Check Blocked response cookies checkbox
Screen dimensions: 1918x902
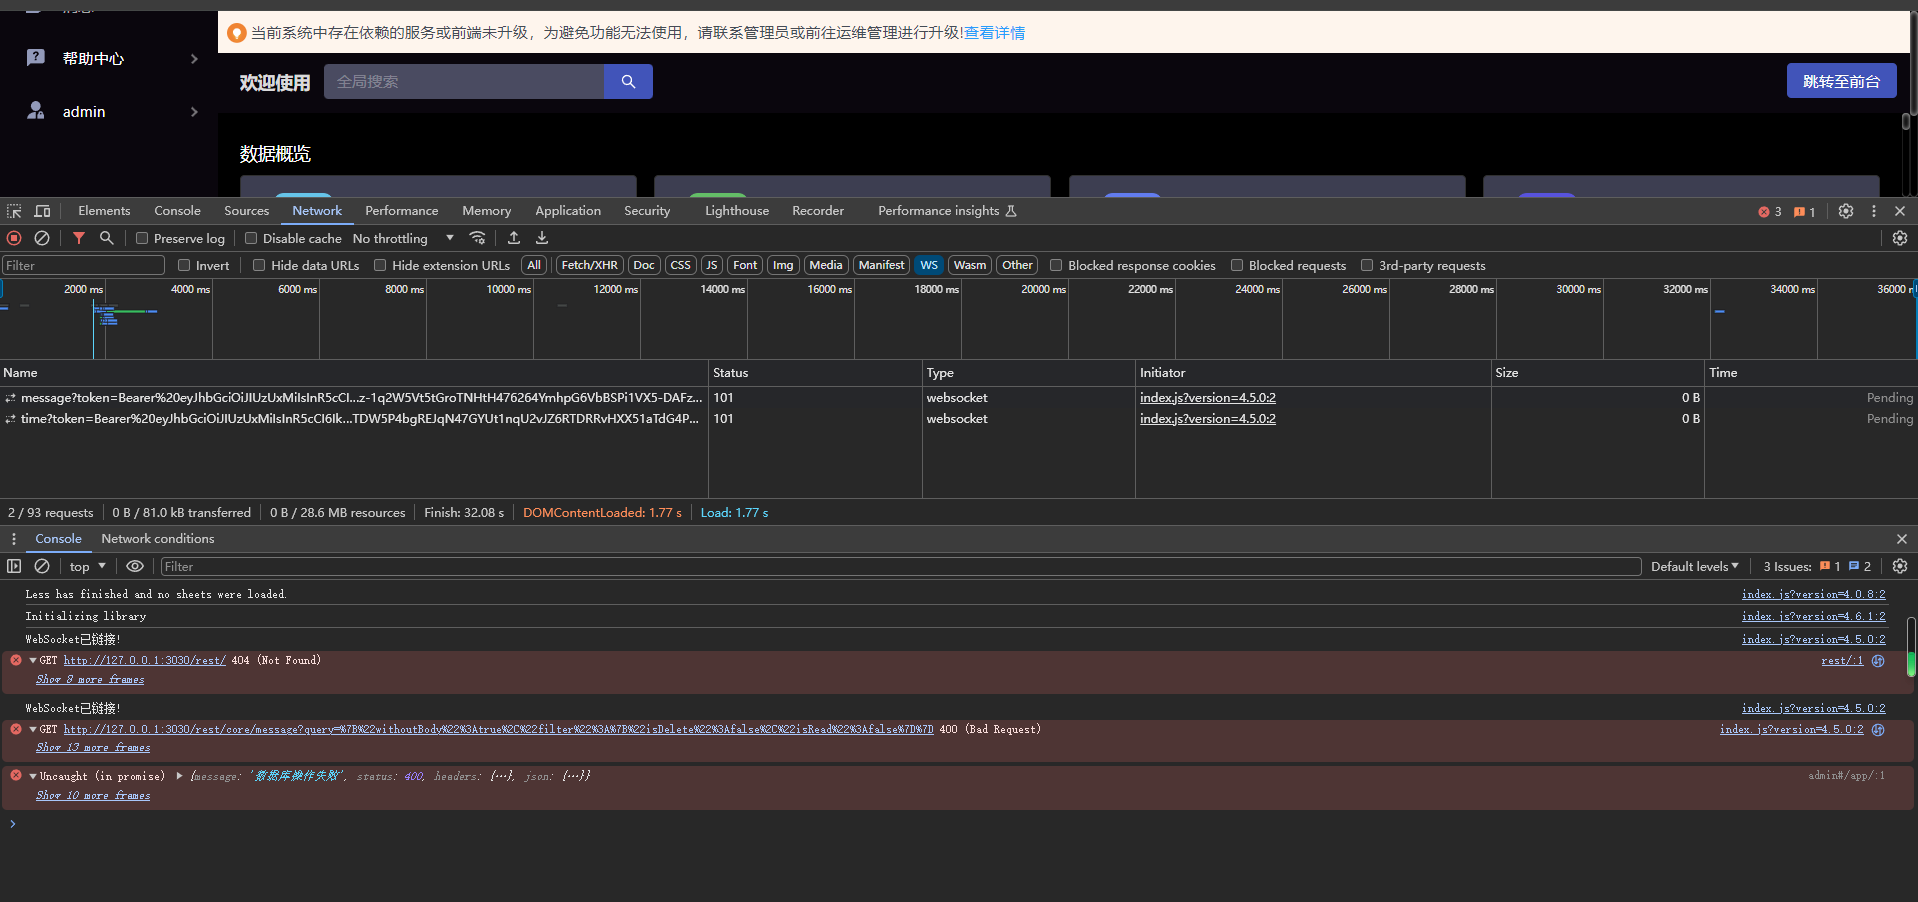(1056, 265)
